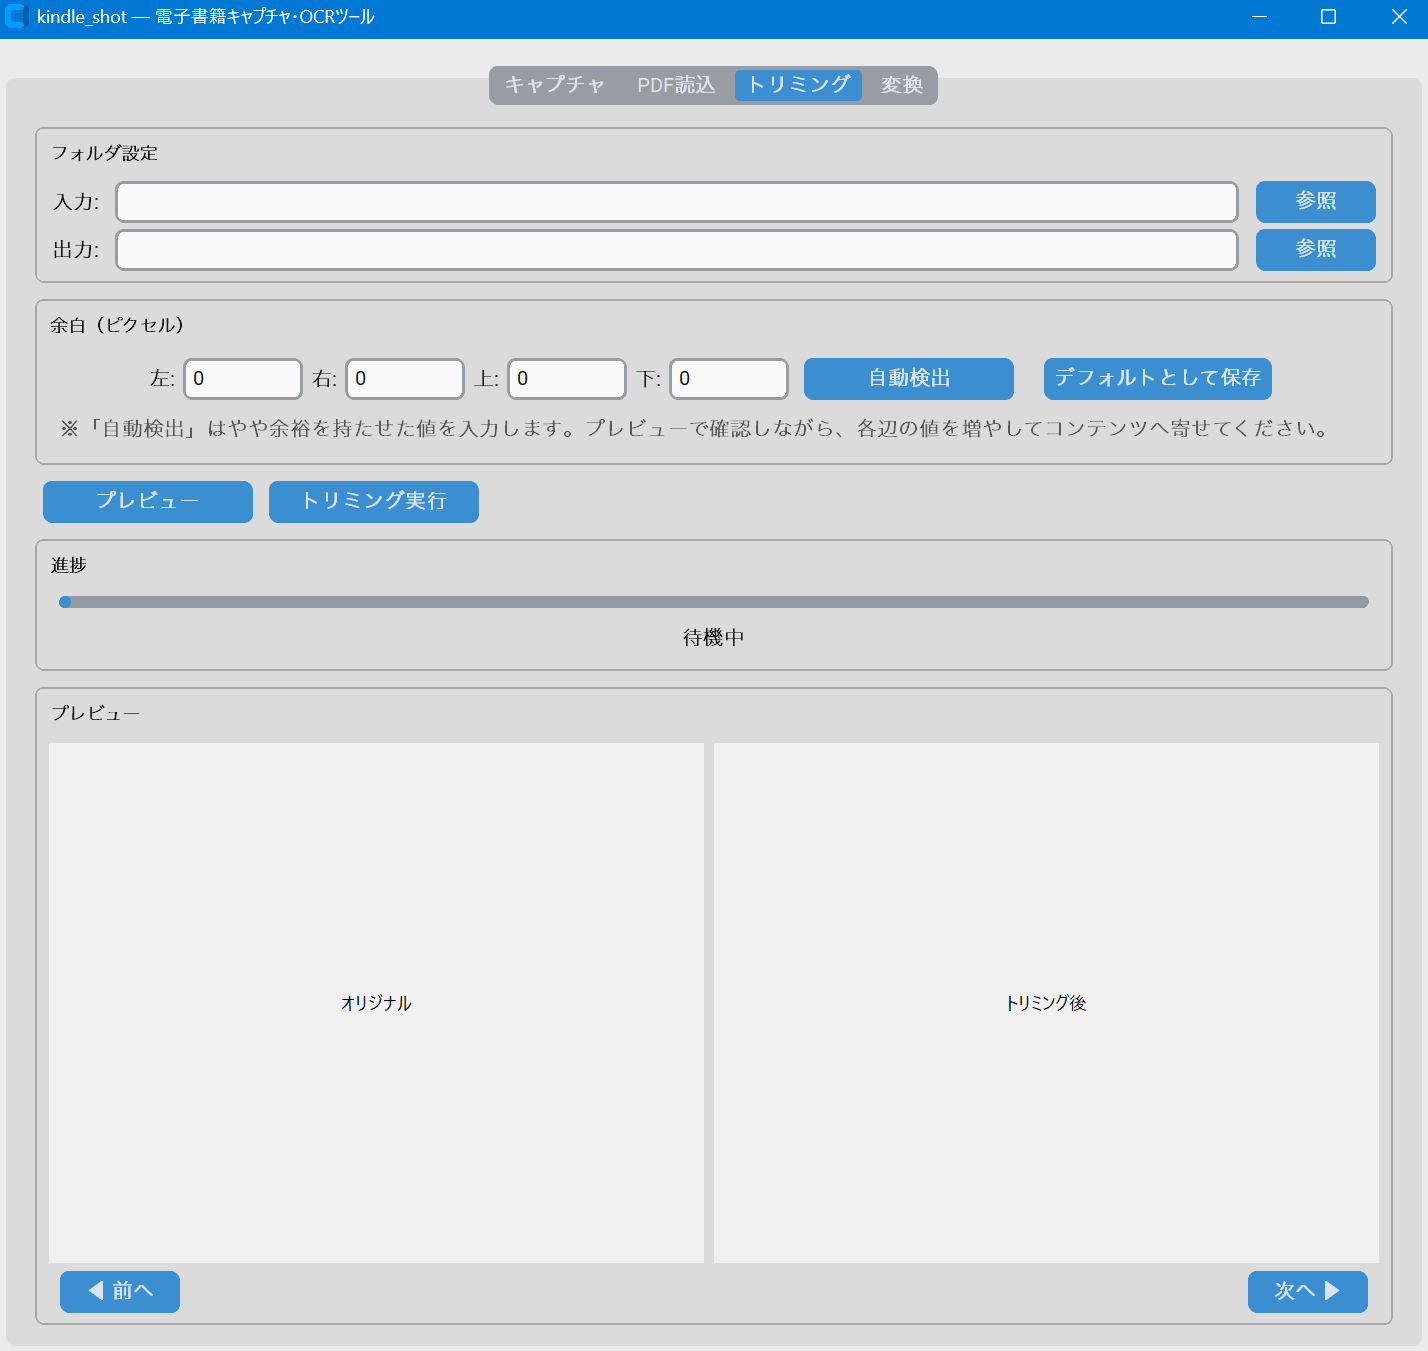
Task: Go to the 変換 tab
Action: [901, 85]
